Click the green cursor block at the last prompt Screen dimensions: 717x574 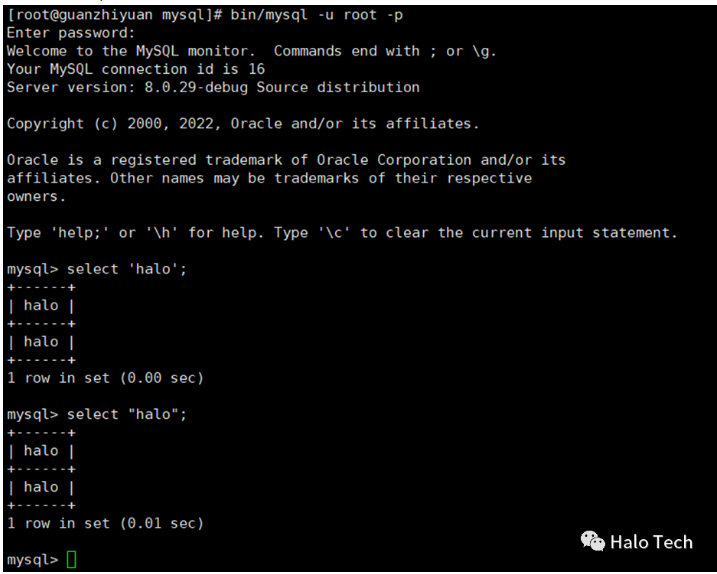71,559
